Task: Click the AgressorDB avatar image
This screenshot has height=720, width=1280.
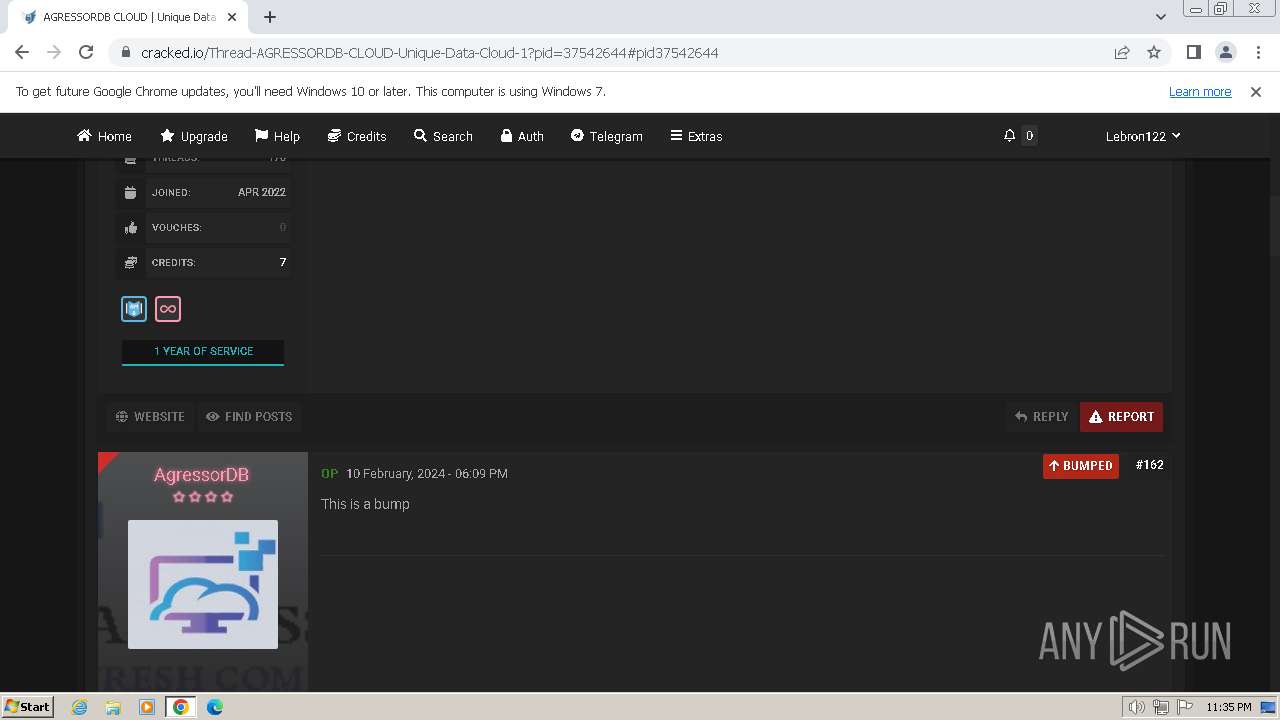Action: [x=203, y=584]
